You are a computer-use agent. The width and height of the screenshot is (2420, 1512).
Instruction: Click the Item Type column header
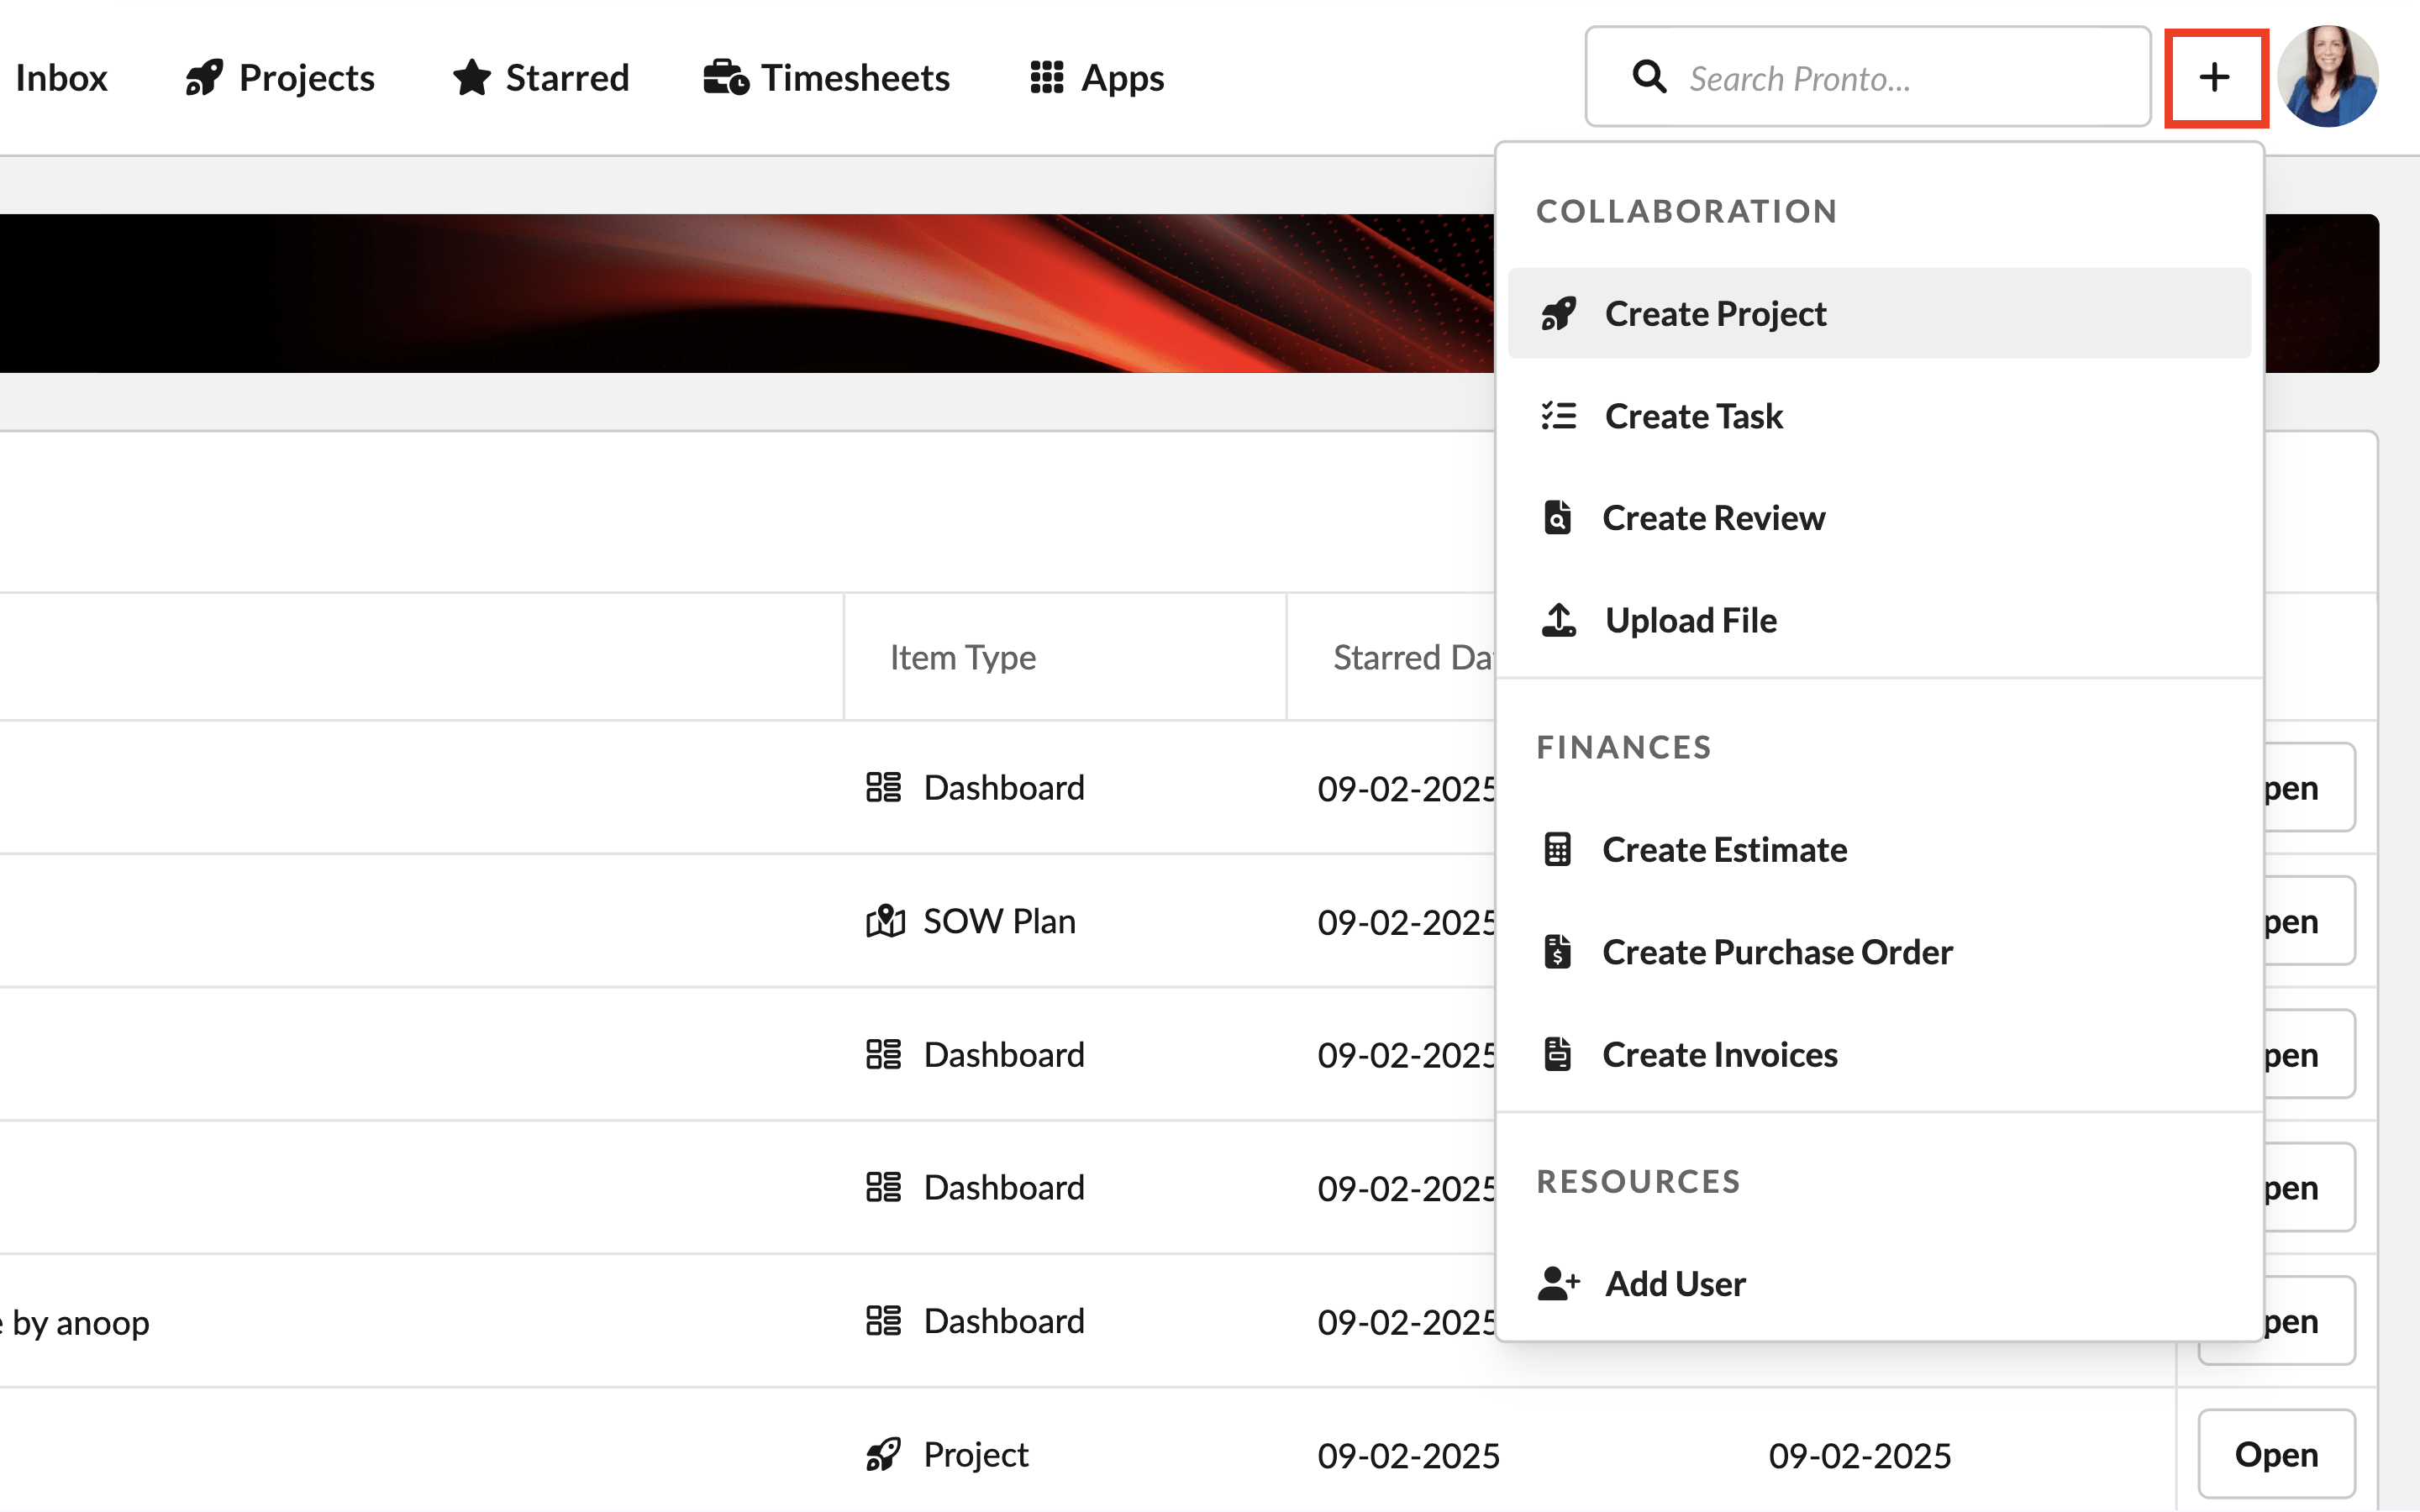point(962,657)
